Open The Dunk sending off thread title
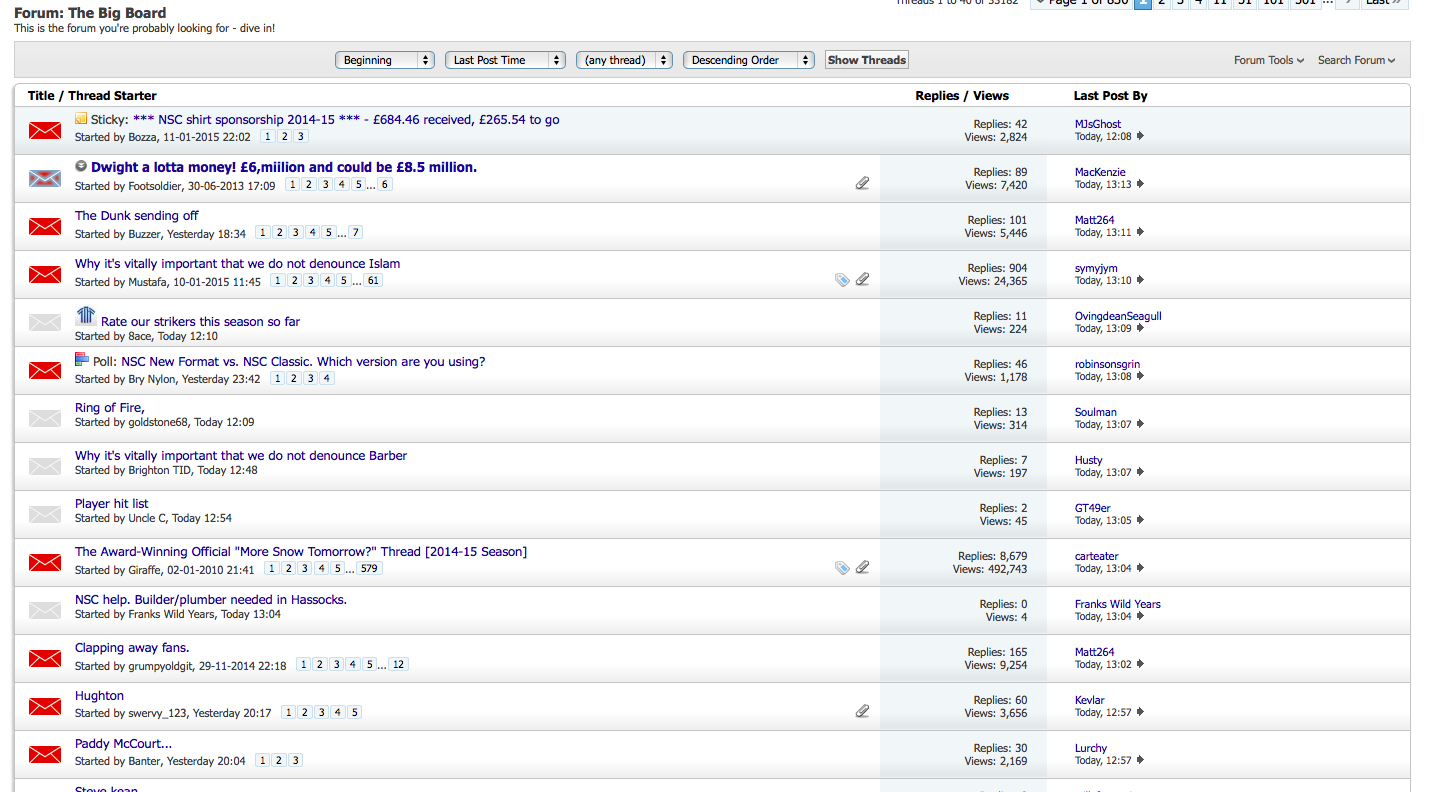The width and height of the screenshot is (1430, 792). pyautogui.click(x=137, y=216)
